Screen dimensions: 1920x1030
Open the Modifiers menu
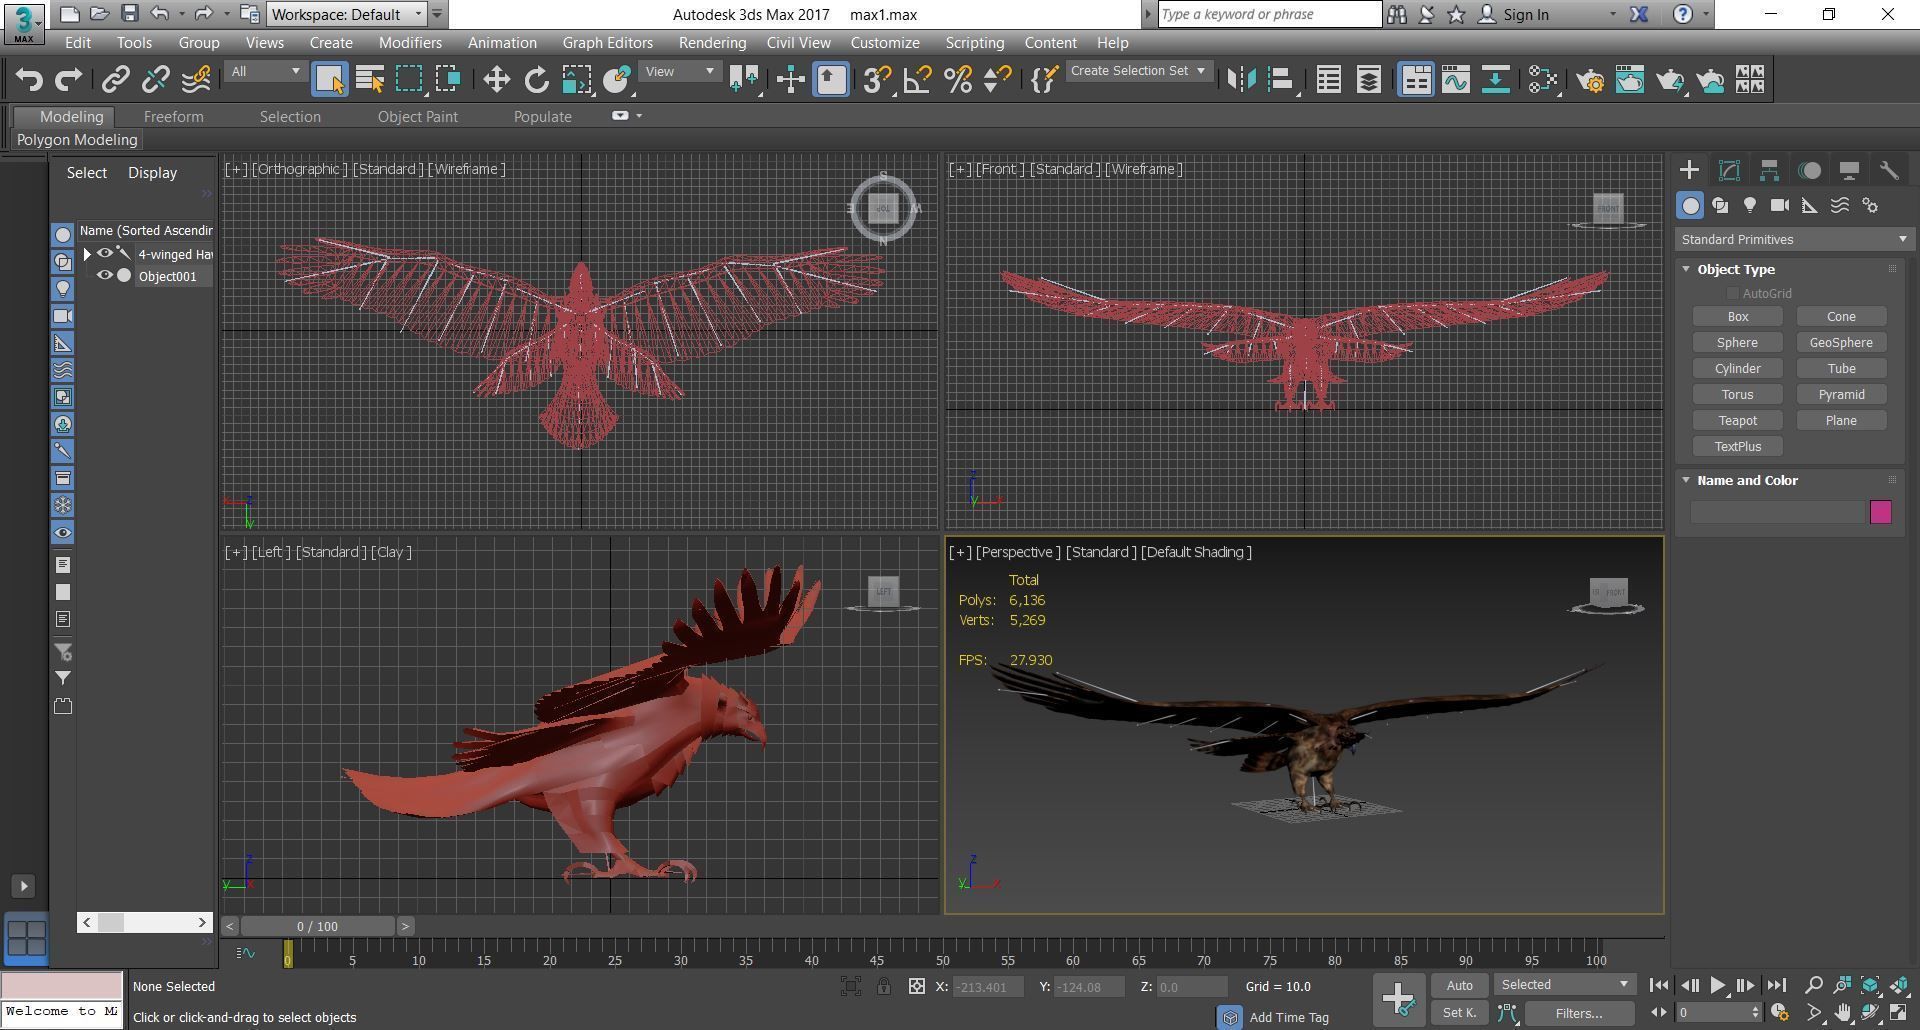(x=410, y=43)
